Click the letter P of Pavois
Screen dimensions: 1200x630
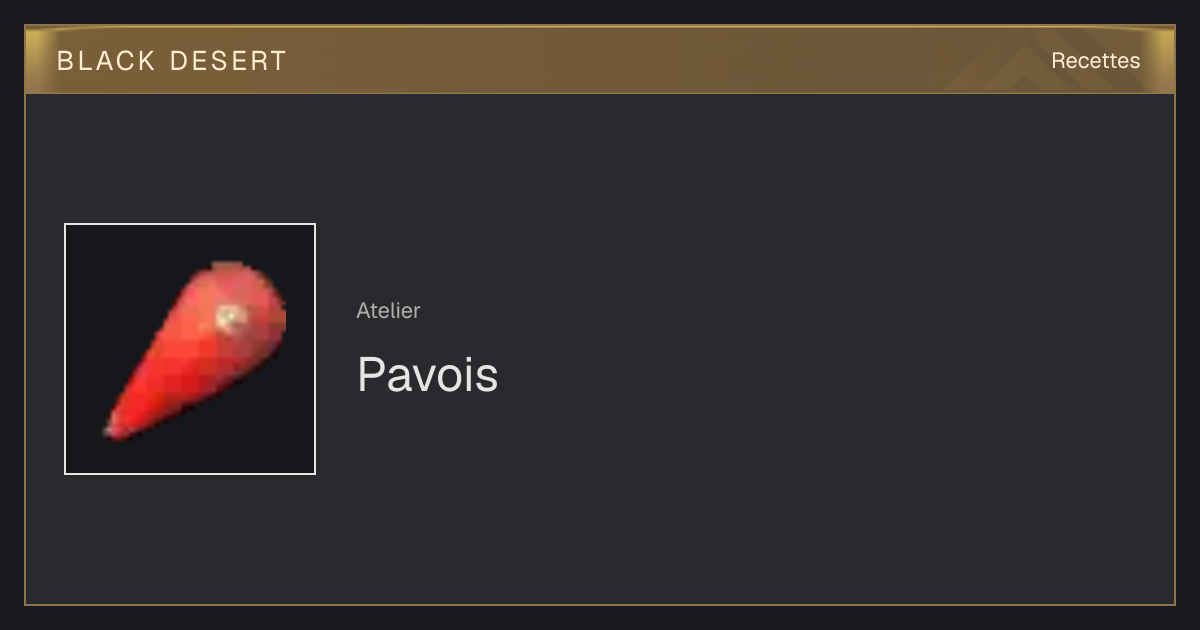point(371,375)
